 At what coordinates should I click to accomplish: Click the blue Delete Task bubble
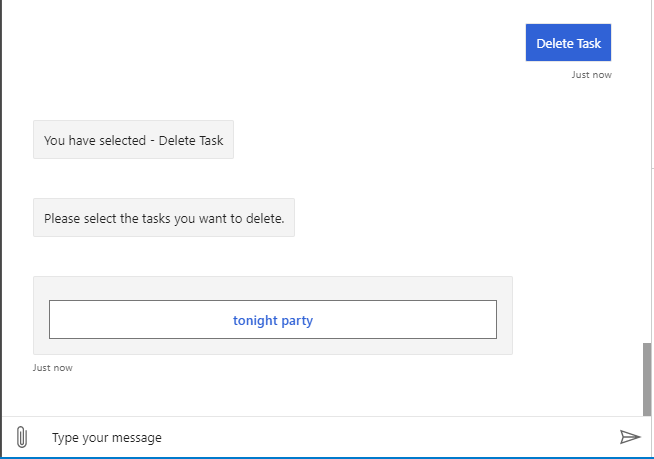tap(568, 43)
